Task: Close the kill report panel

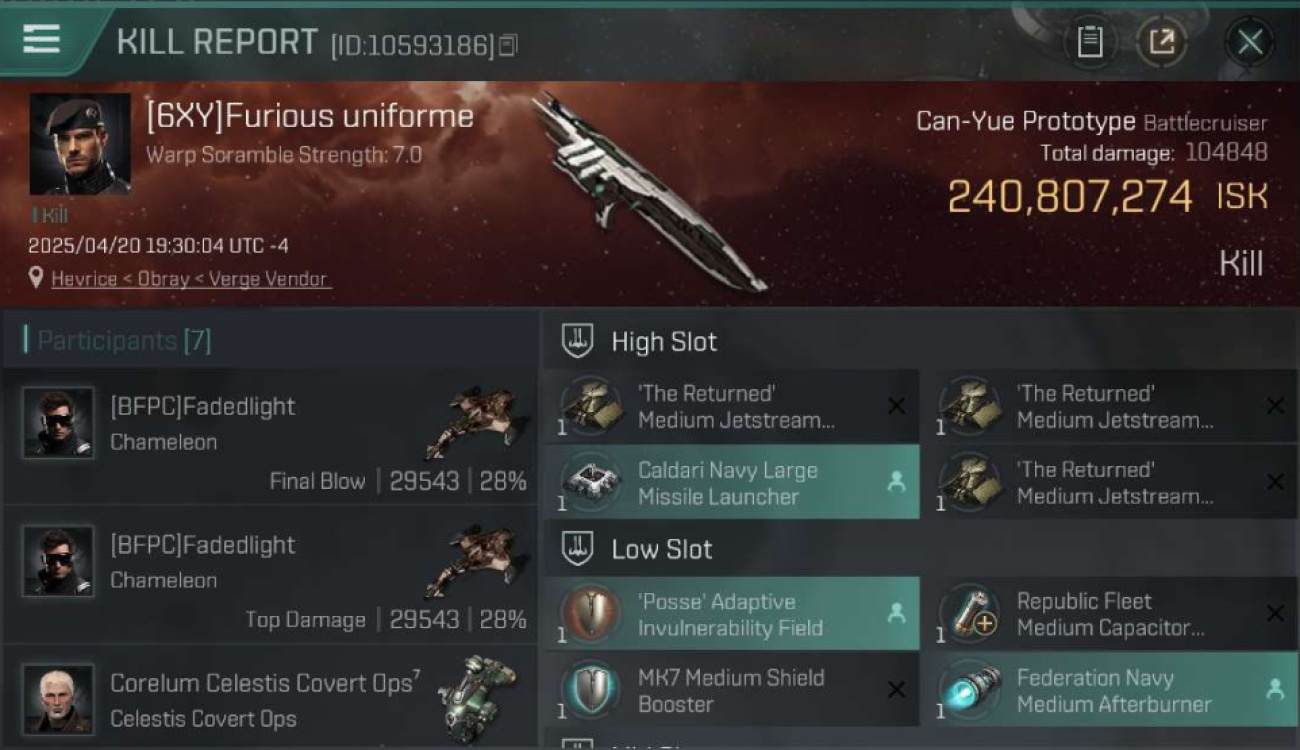Action: pyautogui.click(x=1250, y=42)
